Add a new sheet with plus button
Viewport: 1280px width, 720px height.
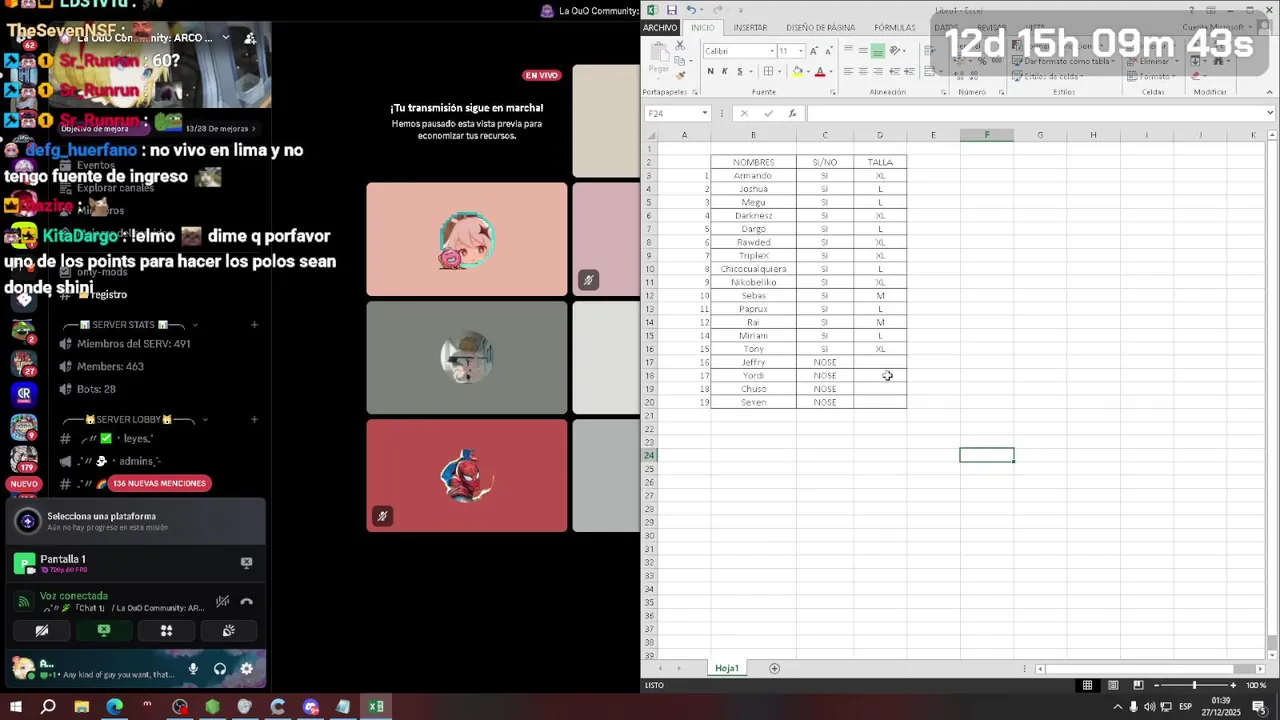[x=774, y=668]
